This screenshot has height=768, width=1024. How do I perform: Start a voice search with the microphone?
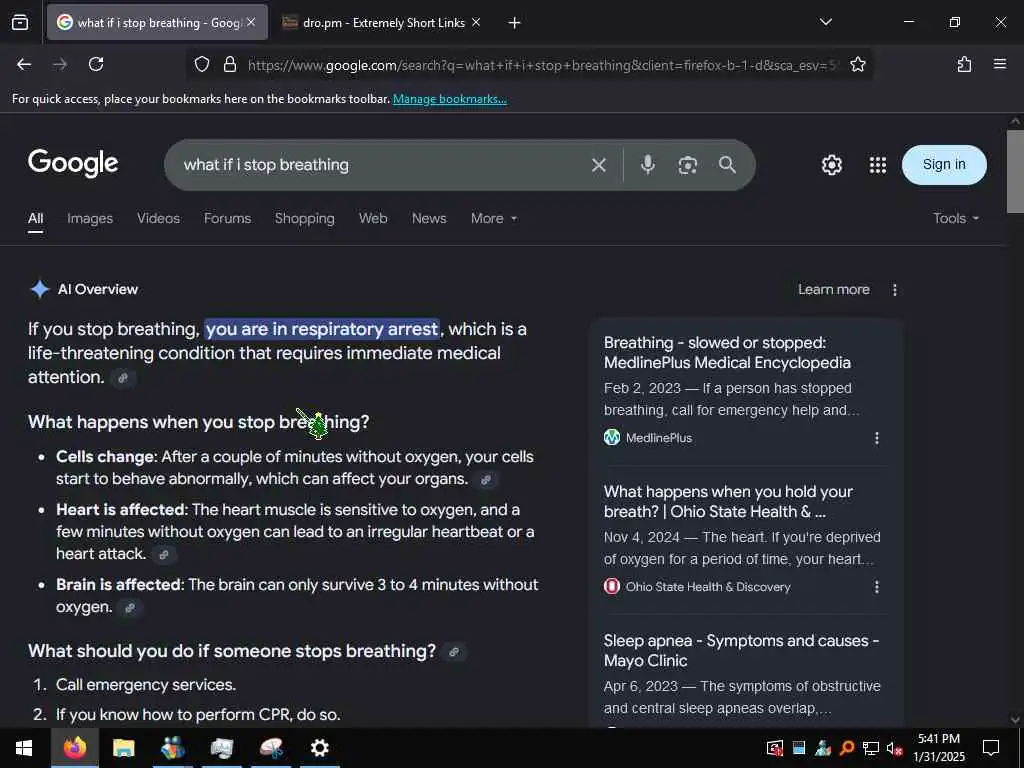(x=647, y=165)
